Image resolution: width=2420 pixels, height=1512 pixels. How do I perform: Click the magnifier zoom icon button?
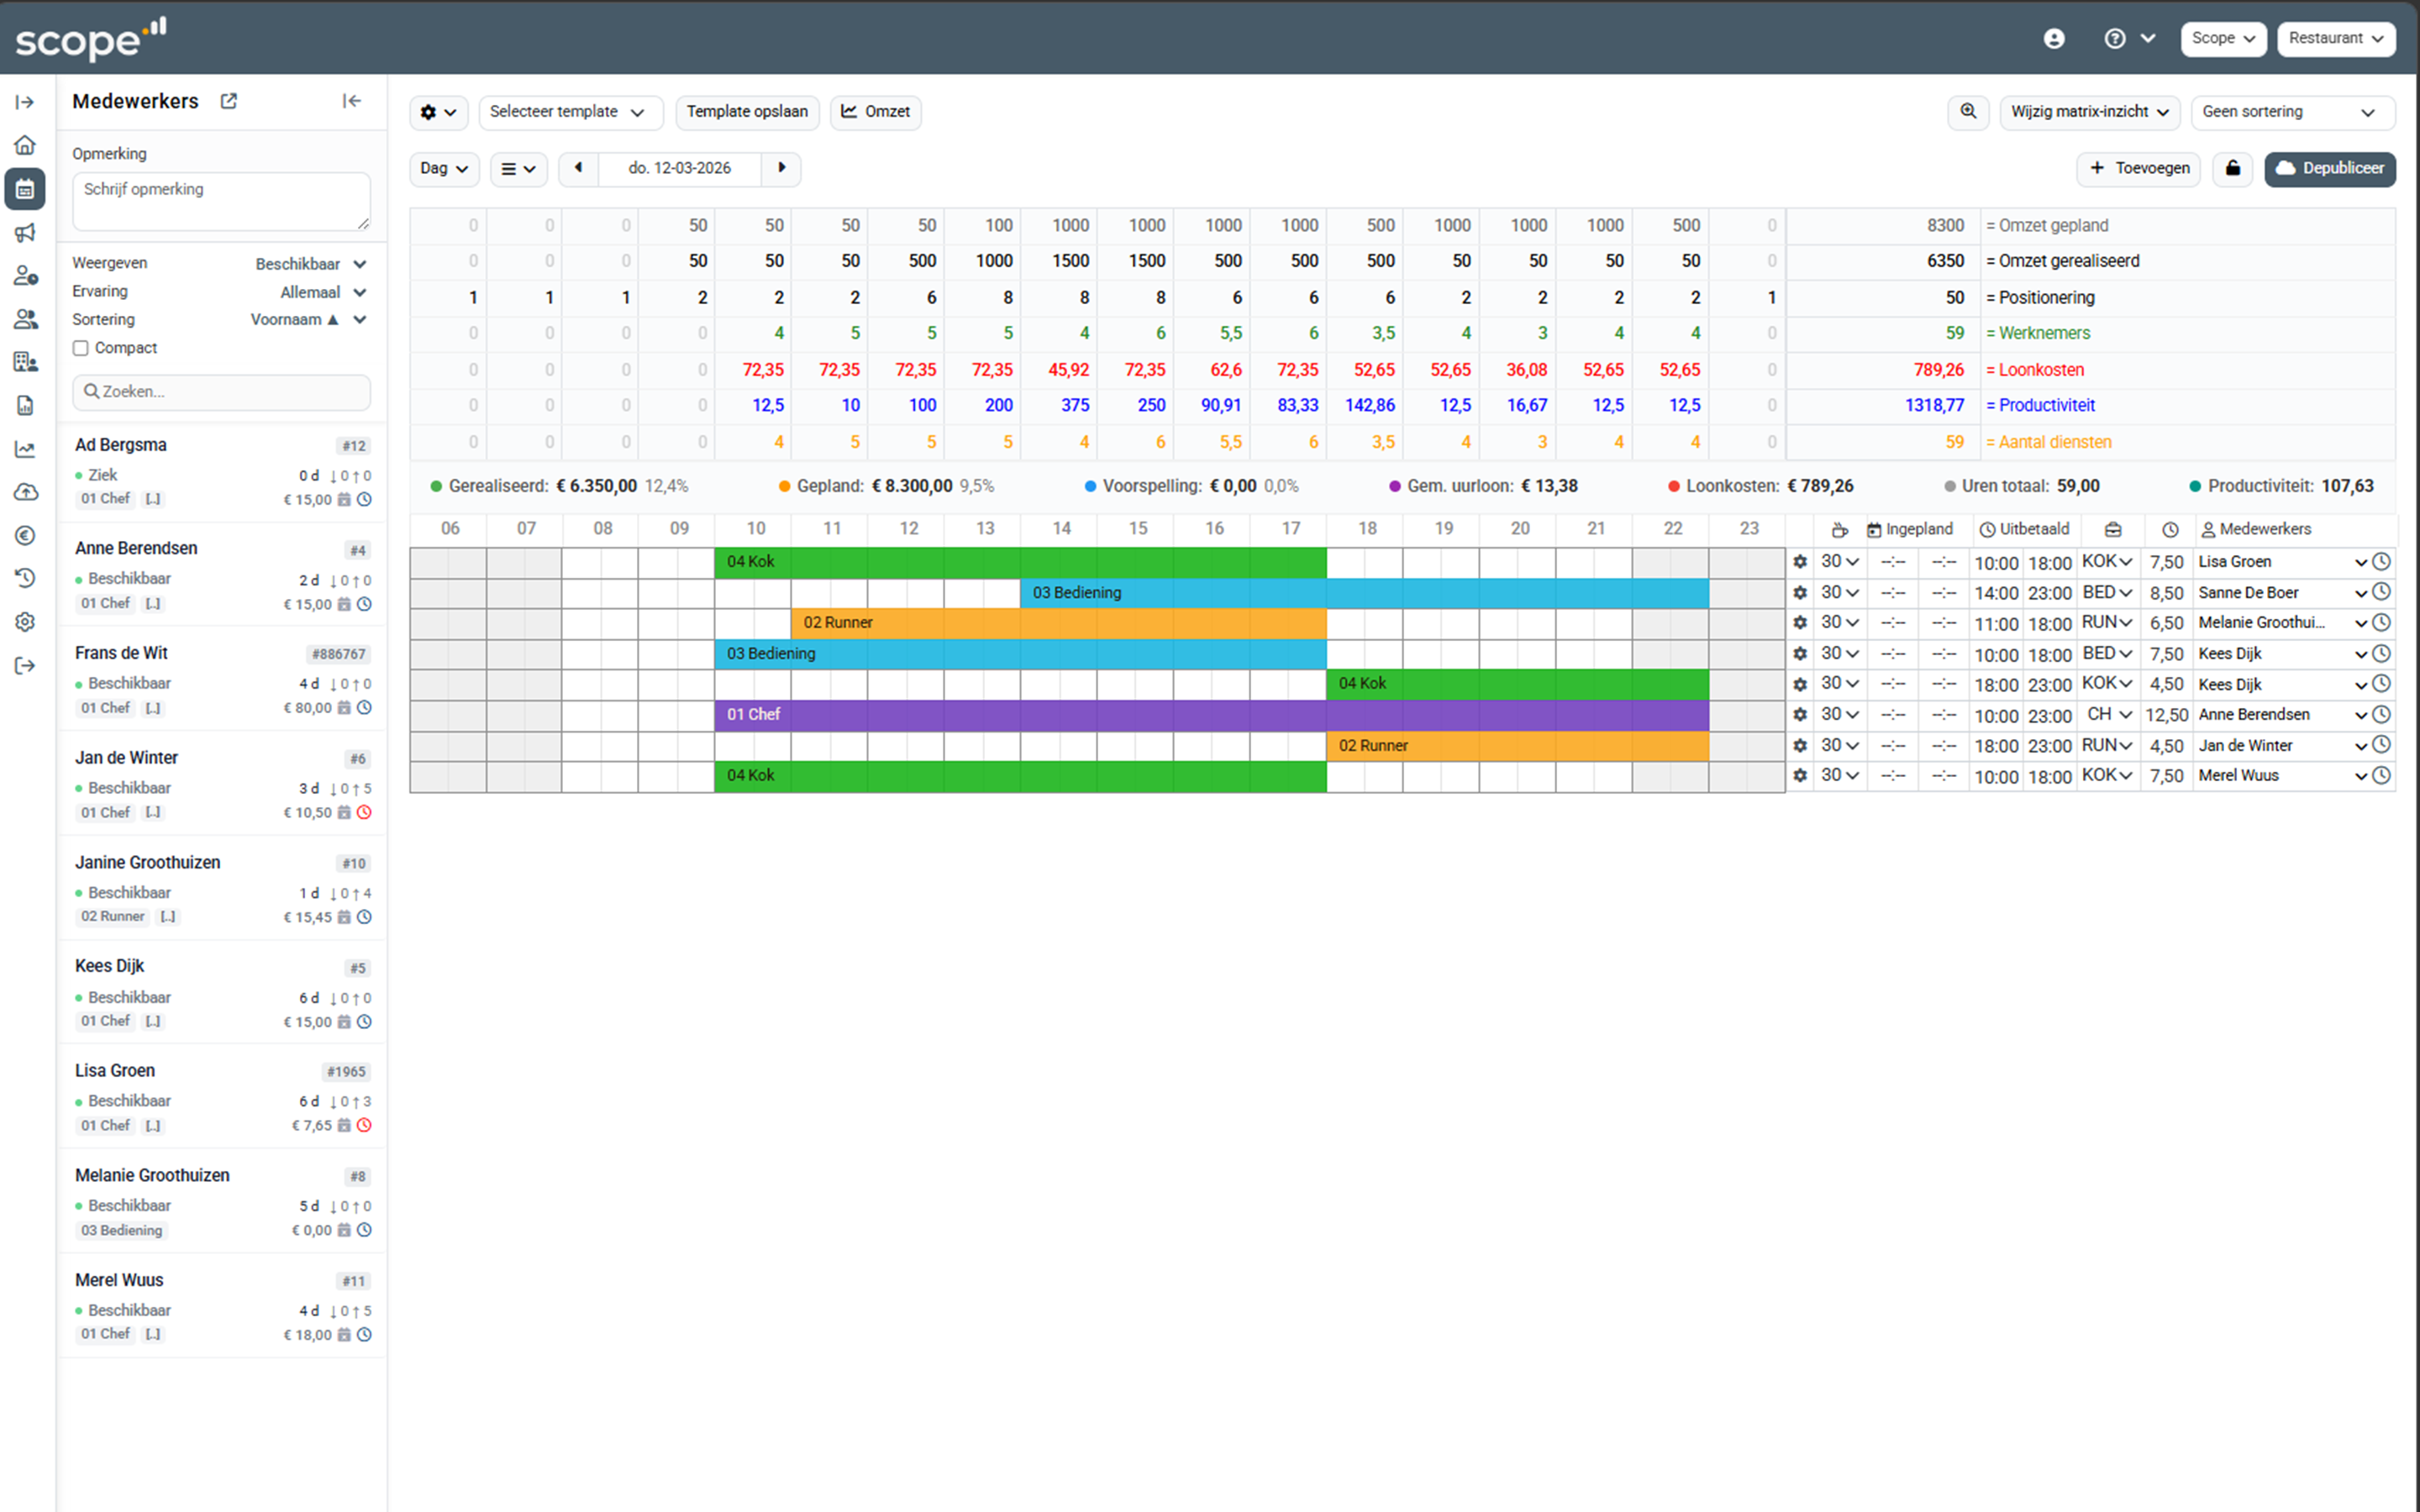(x=1967, y=112)
